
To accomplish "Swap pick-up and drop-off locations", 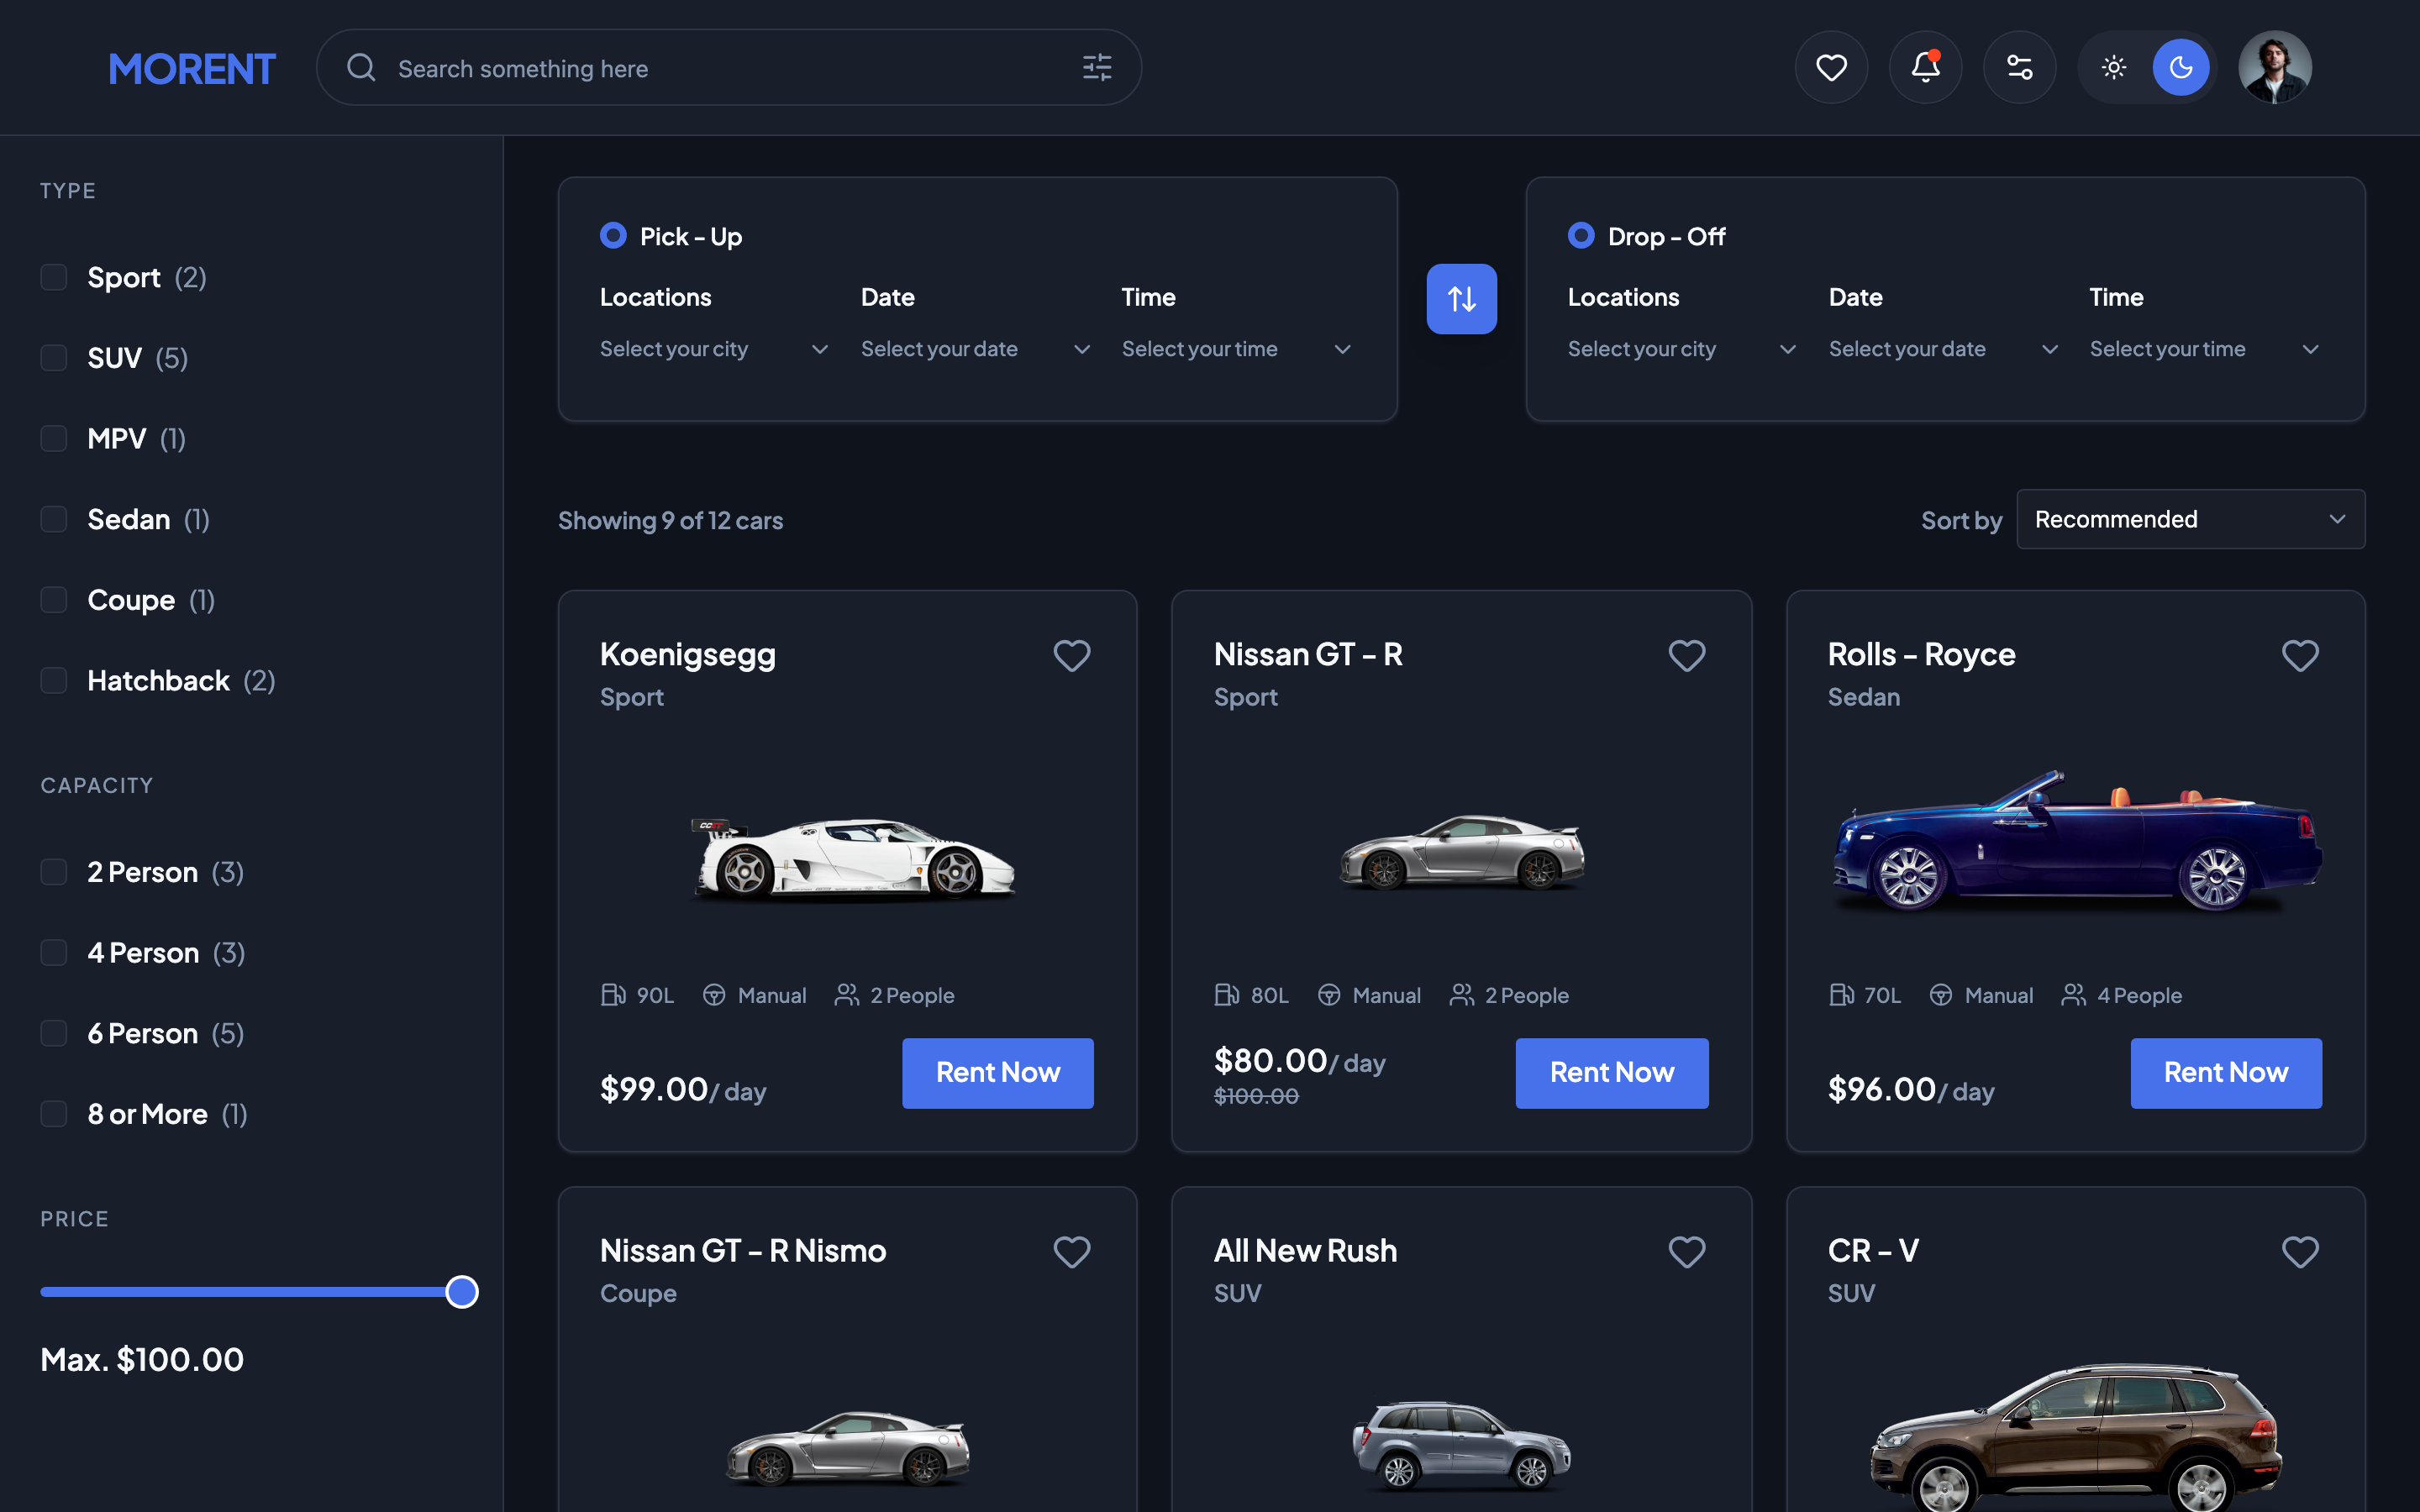I will 1461,298.
